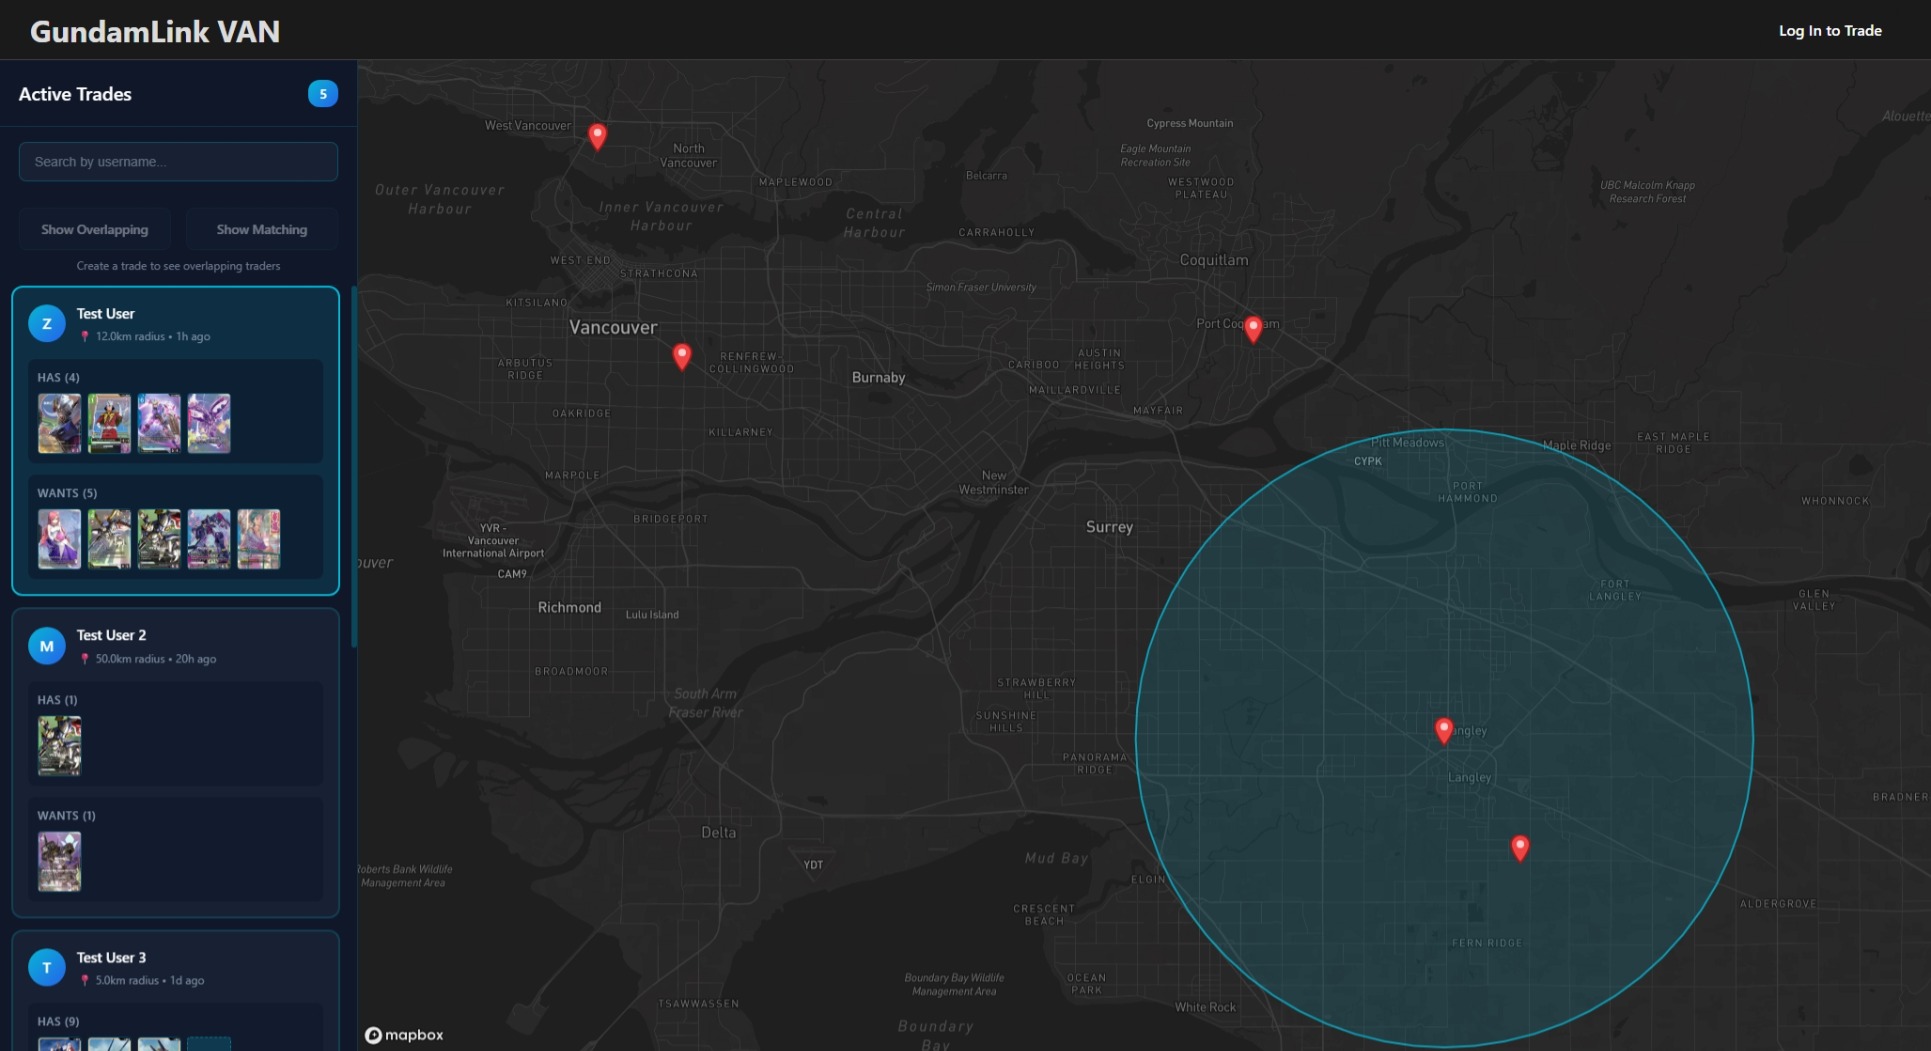Select the last card in Test User's WANTS
1931x1051 pixels.
(259, 539)
